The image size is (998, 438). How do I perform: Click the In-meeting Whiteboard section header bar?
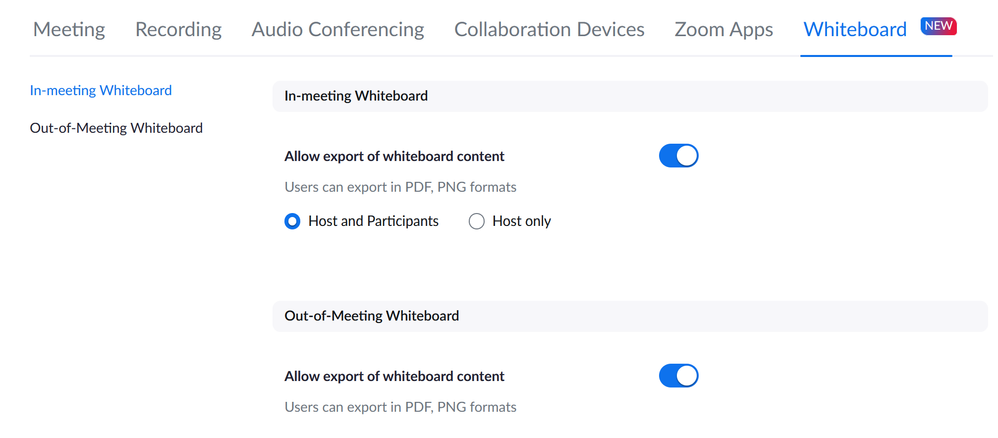point(629,96)
